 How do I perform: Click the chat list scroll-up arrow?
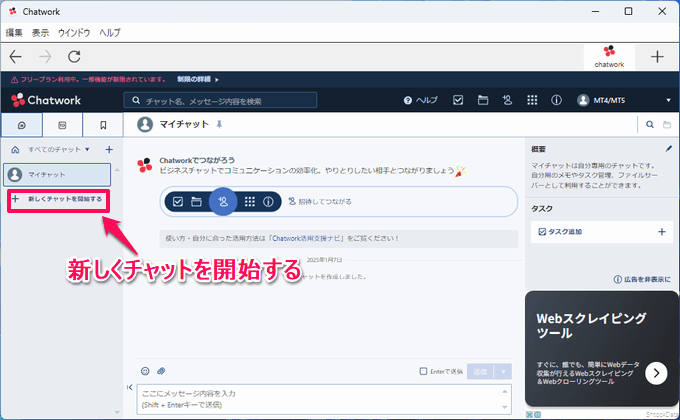click(x=117, y=170)
